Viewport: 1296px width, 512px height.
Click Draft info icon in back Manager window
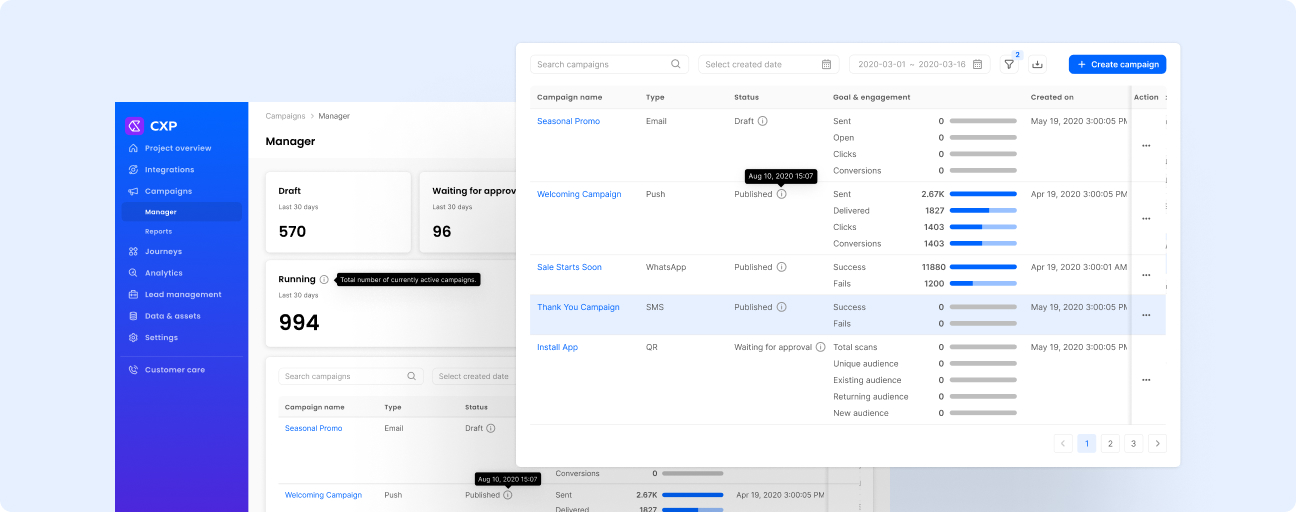[x=490, y=428]
